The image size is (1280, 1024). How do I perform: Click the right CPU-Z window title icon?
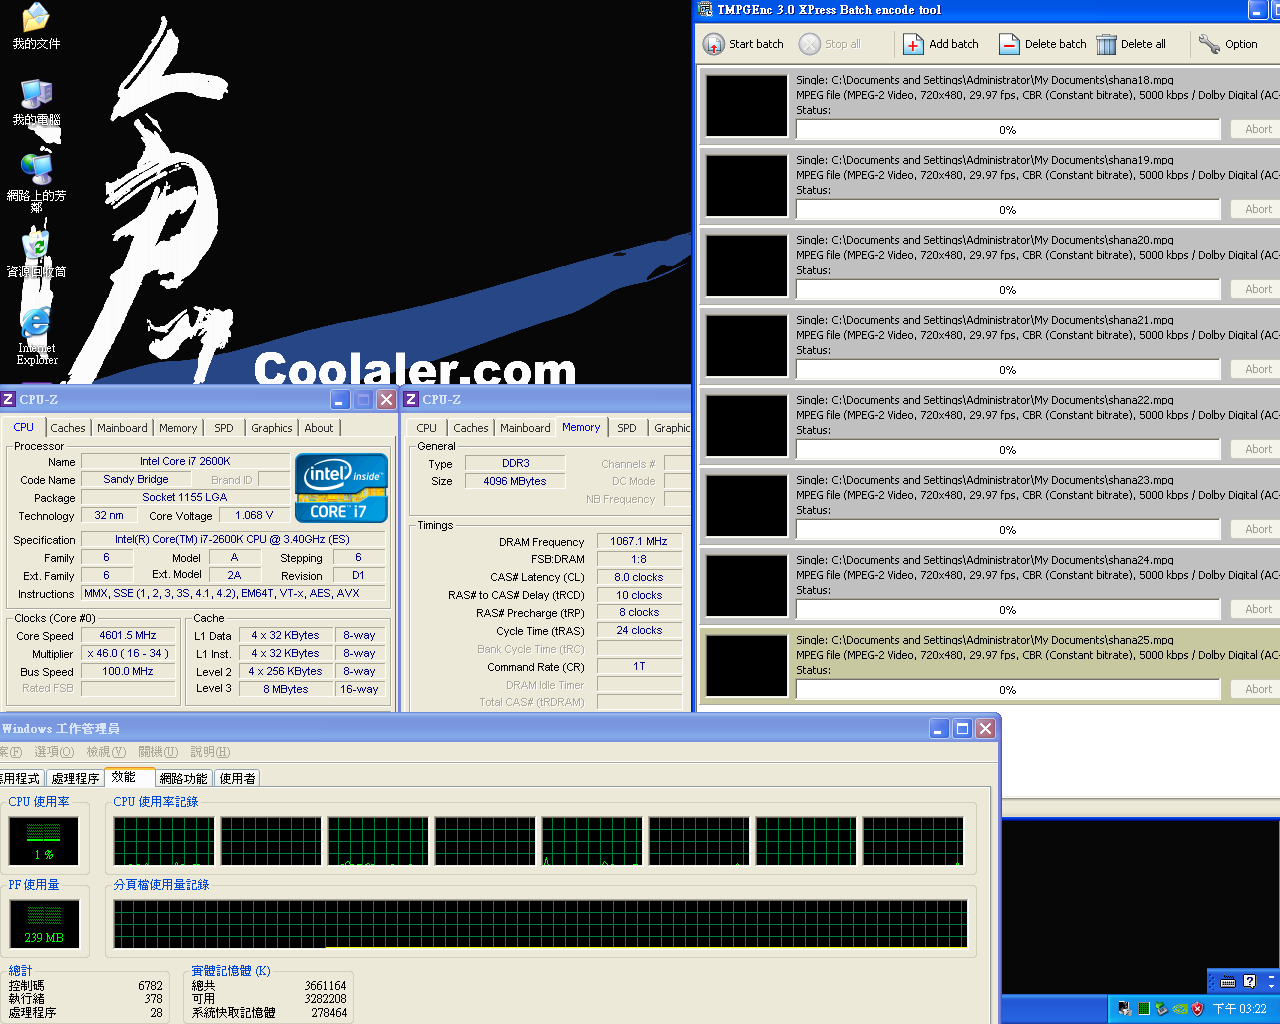[410, 399]
